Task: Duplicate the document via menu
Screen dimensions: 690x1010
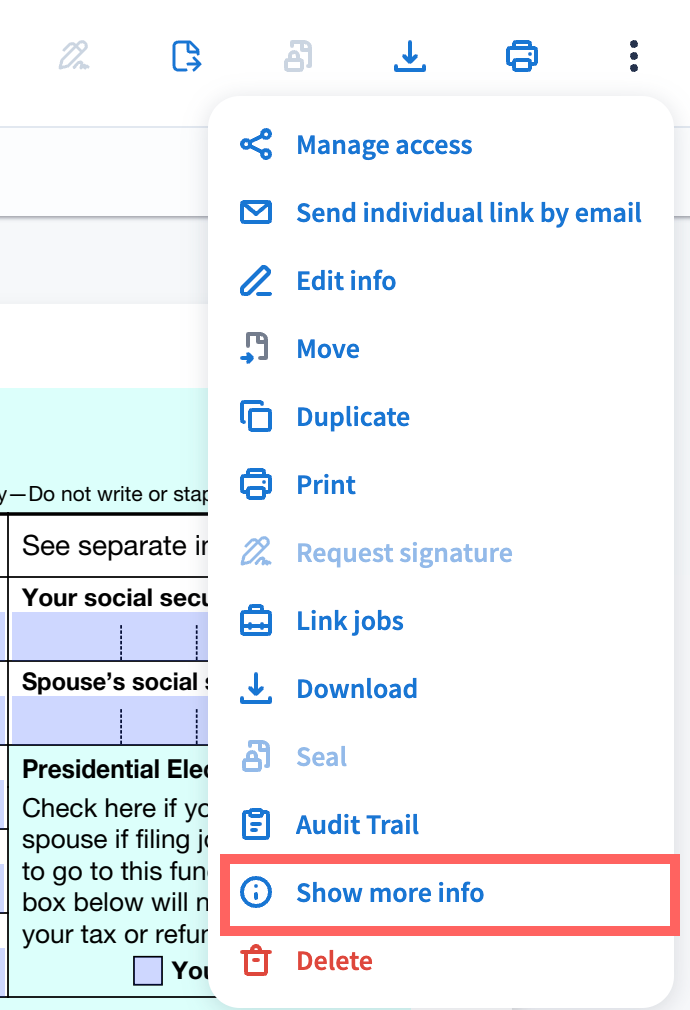Action: [353, 417]
